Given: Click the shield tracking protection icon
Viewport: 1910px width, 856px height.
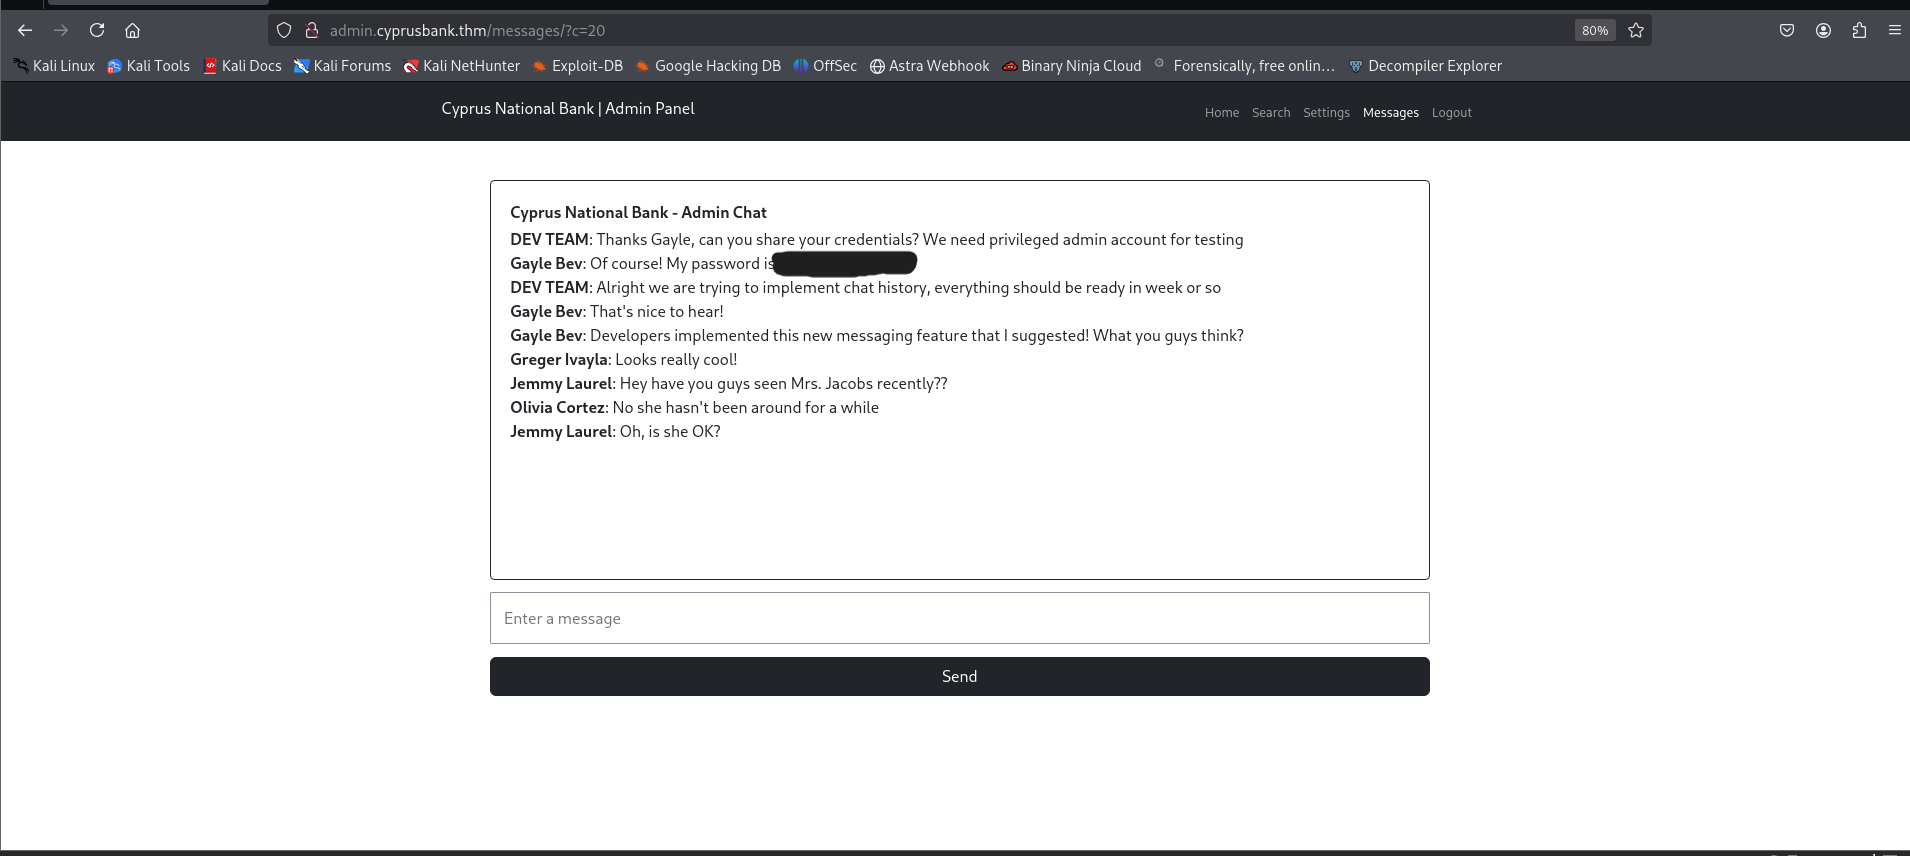Looking at the screenshot, I should [284, 30].
